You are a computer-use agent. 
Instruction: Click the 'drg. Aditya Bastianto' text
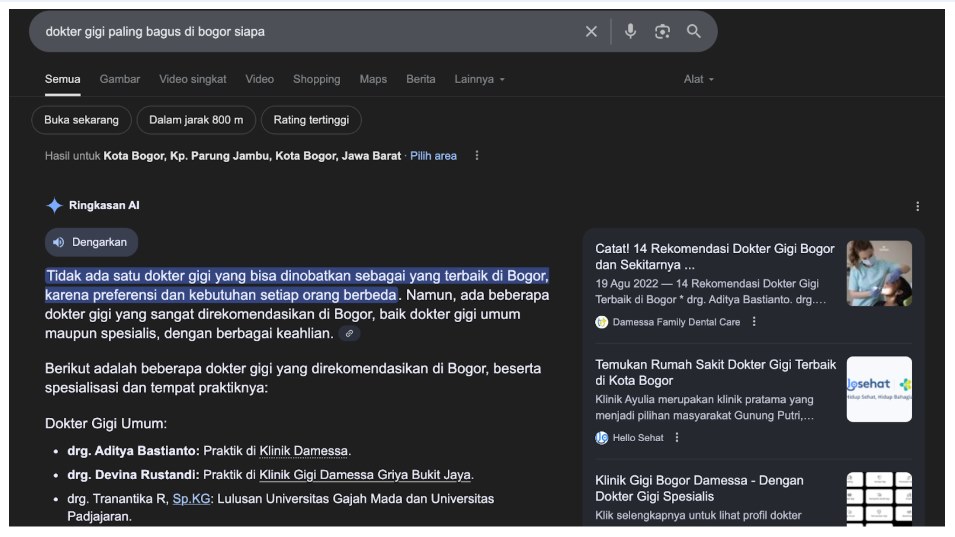(133, 451)
